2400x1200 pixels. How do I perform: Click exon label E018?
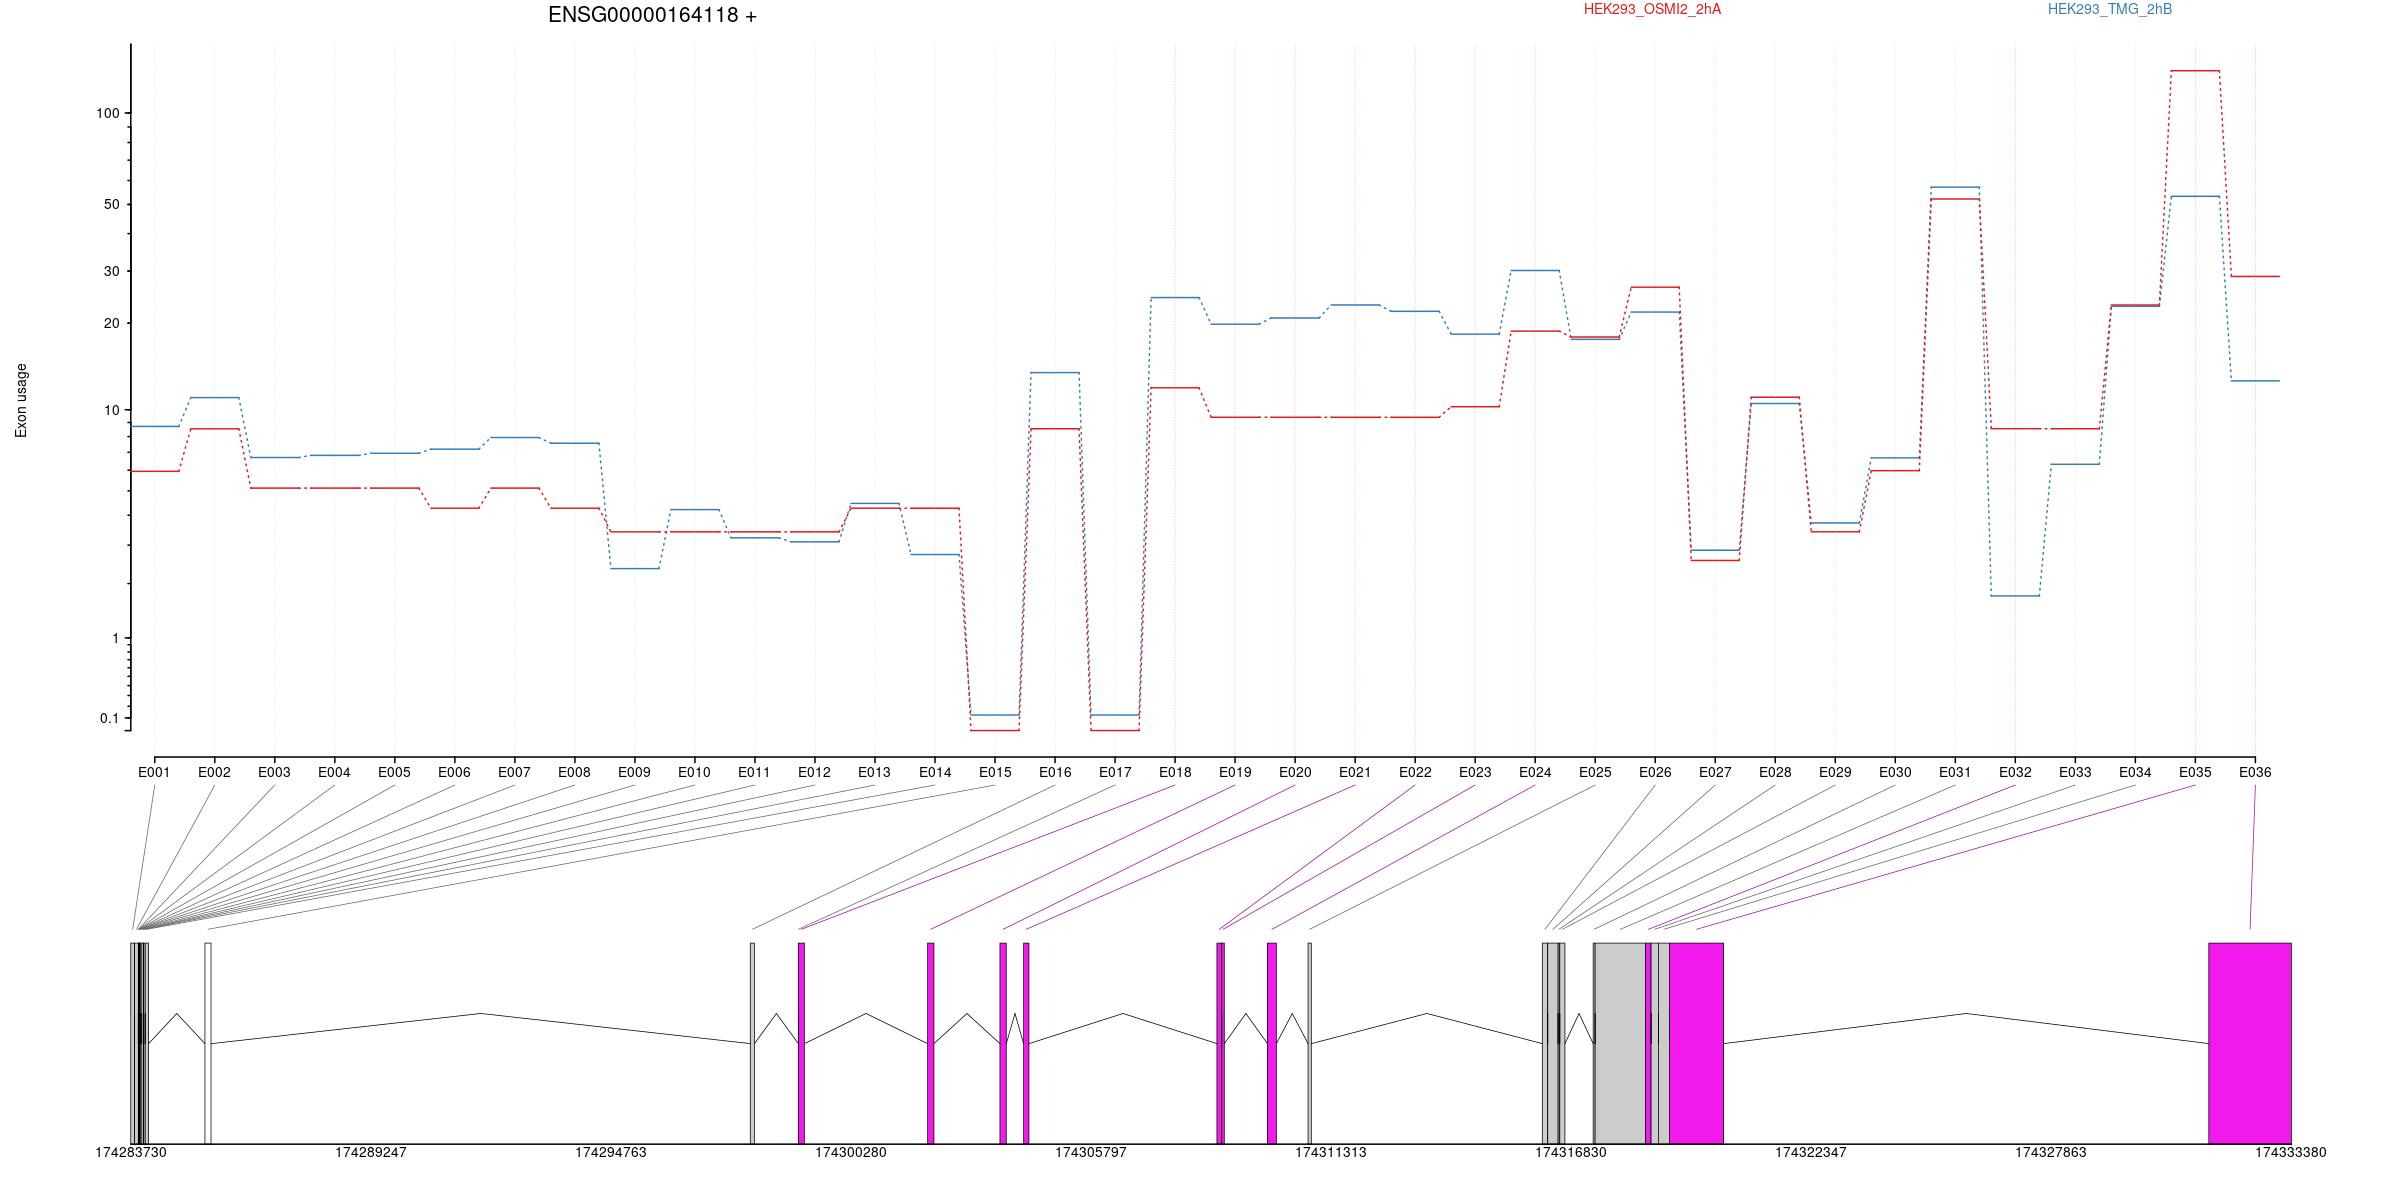pos(1175,772)
